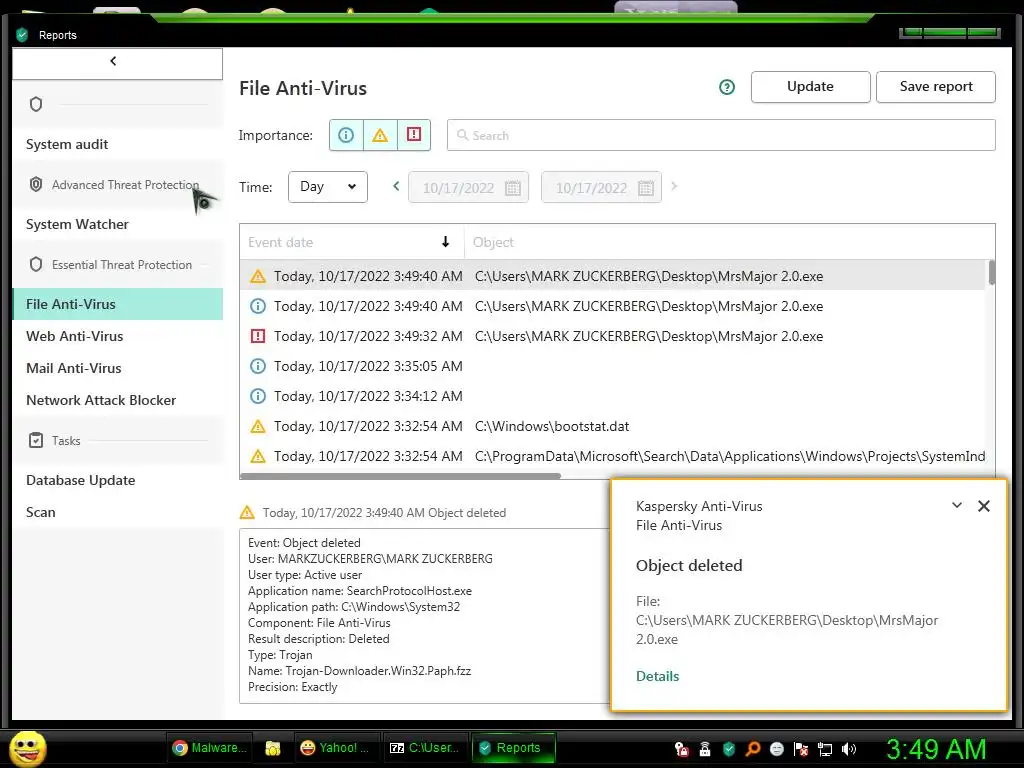Click the back arrow in the sidebar

[113, 61]
